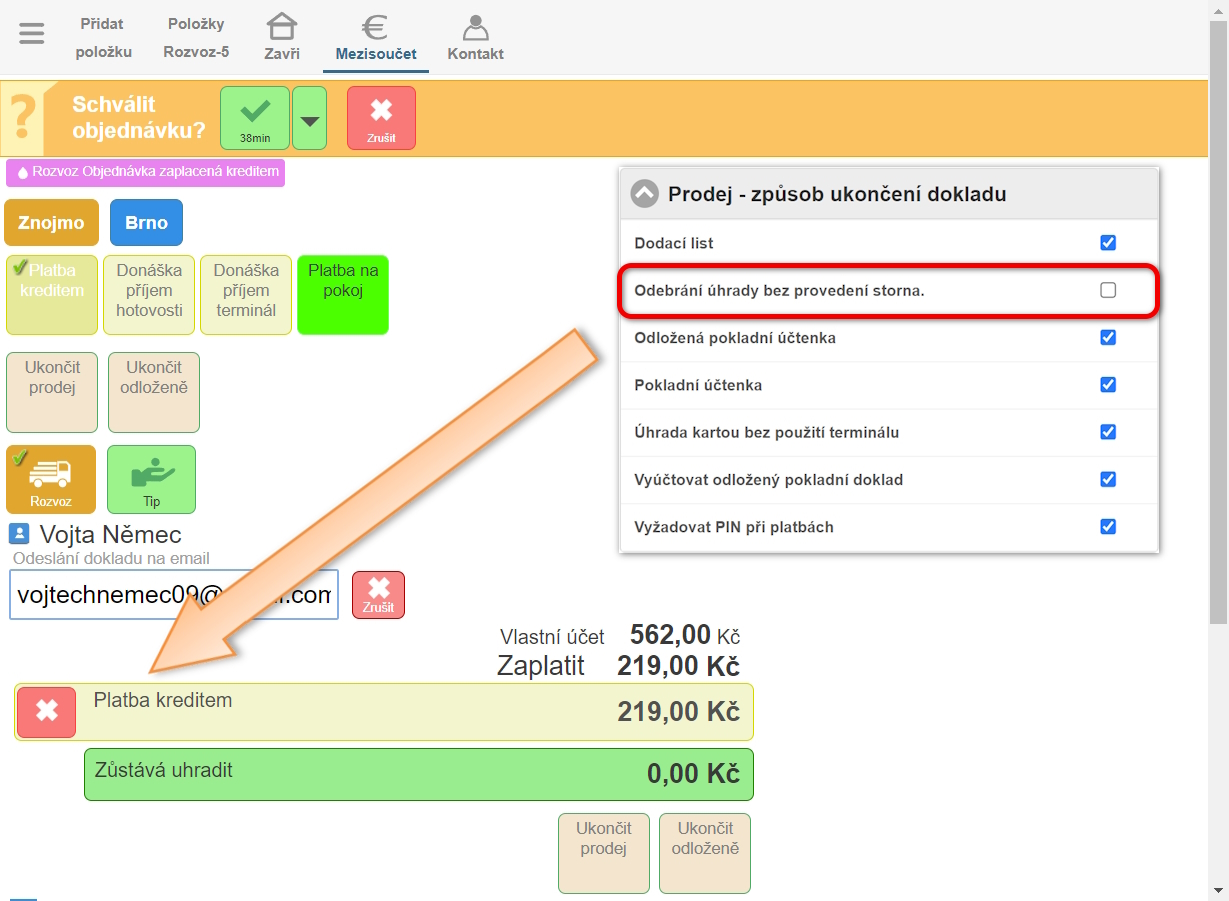1229x901 pixels.
Task: Select the Mezisoučet euro tab
Action: point(376,38)
